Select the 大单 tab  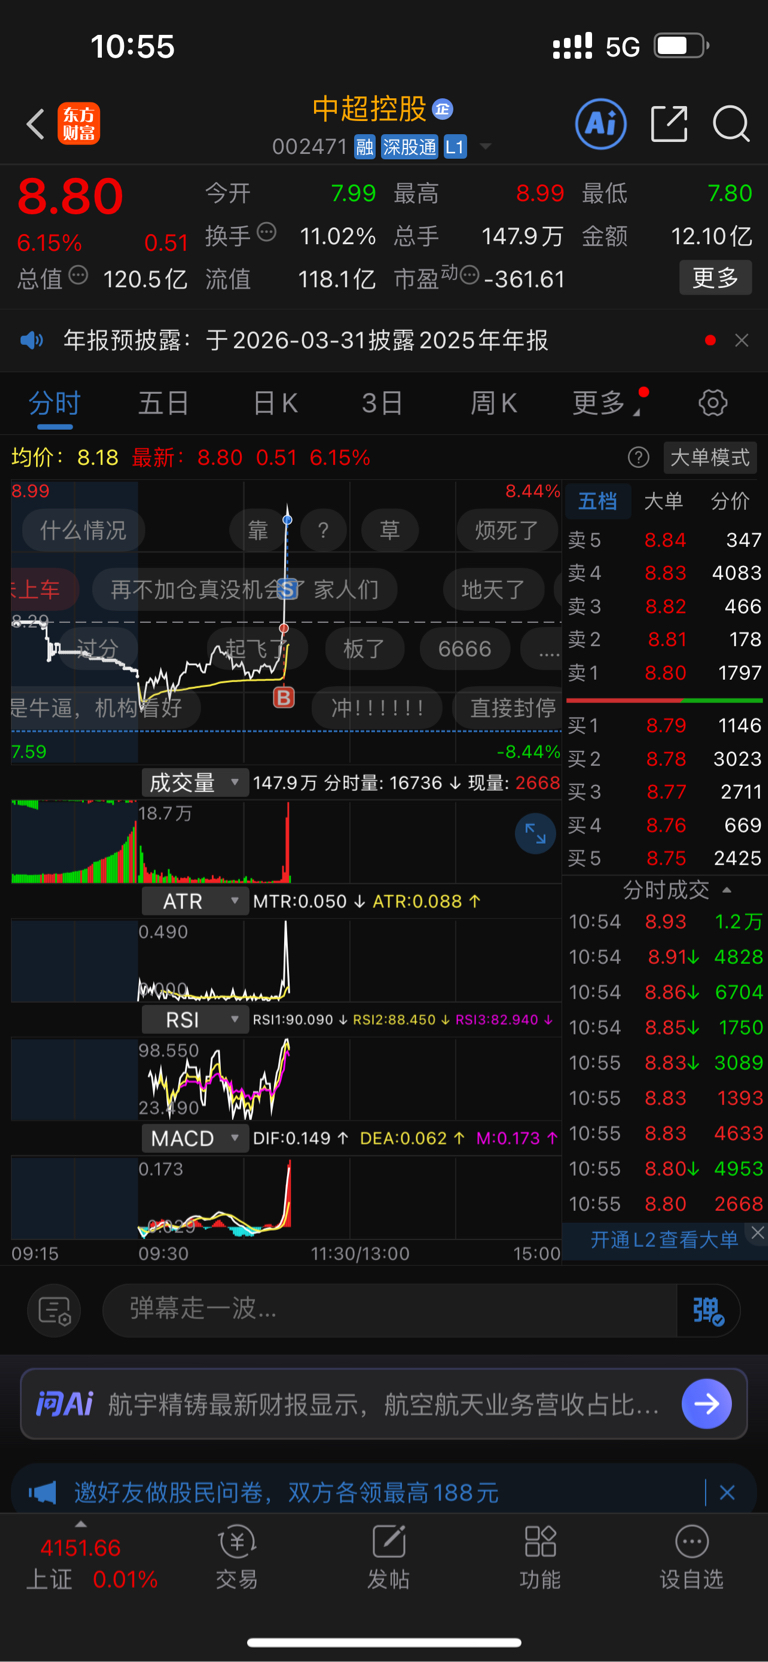[664, 501]
